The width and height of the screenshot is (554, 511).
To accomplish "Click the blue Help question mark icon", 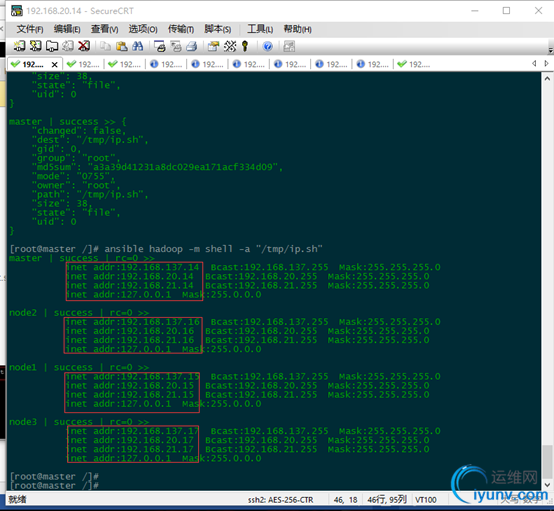I will click(268, 46).
